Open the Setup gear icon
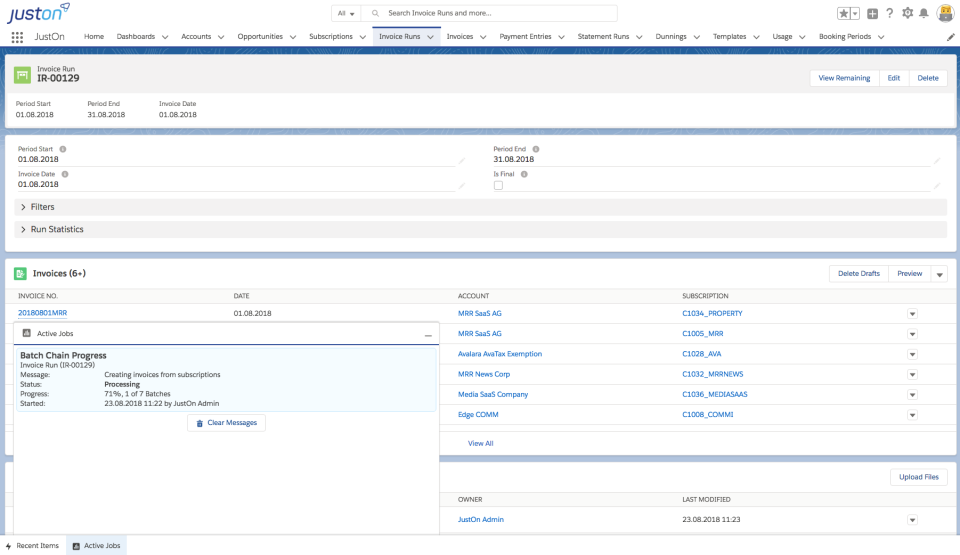960x555 pixels. tap(907, 13)
